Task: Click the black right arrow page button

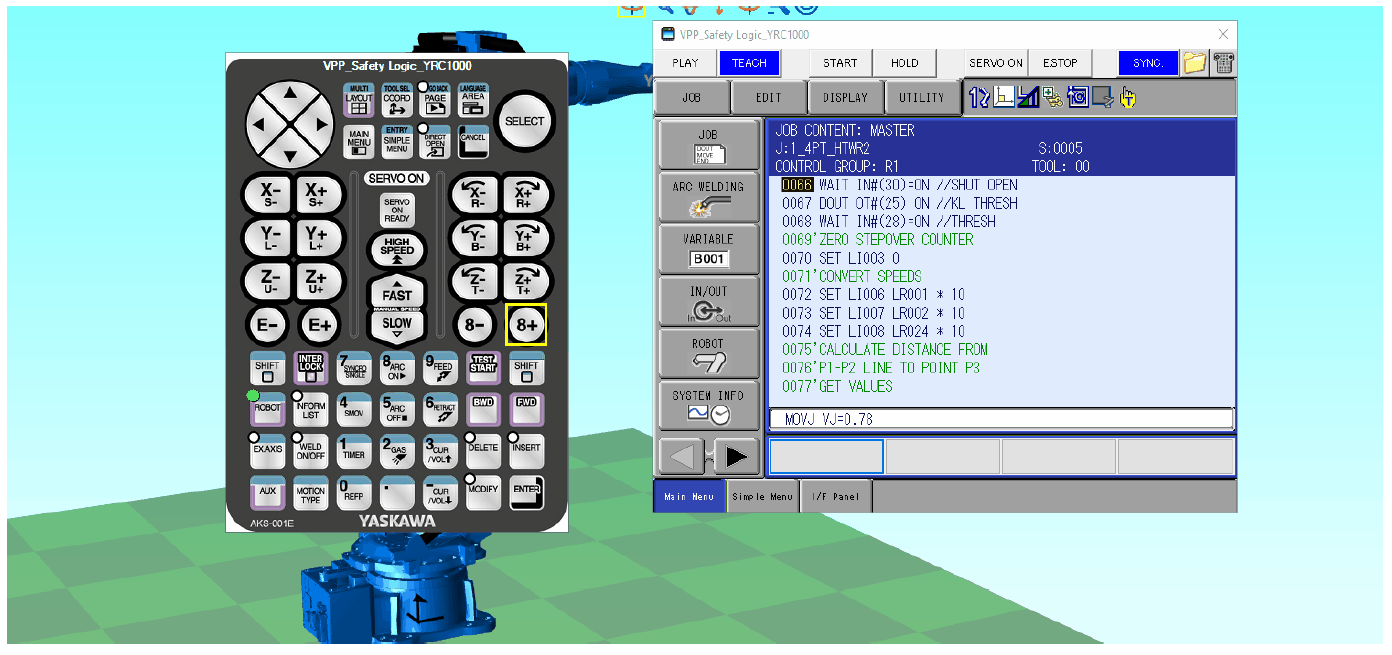Action: coord(735,457)
